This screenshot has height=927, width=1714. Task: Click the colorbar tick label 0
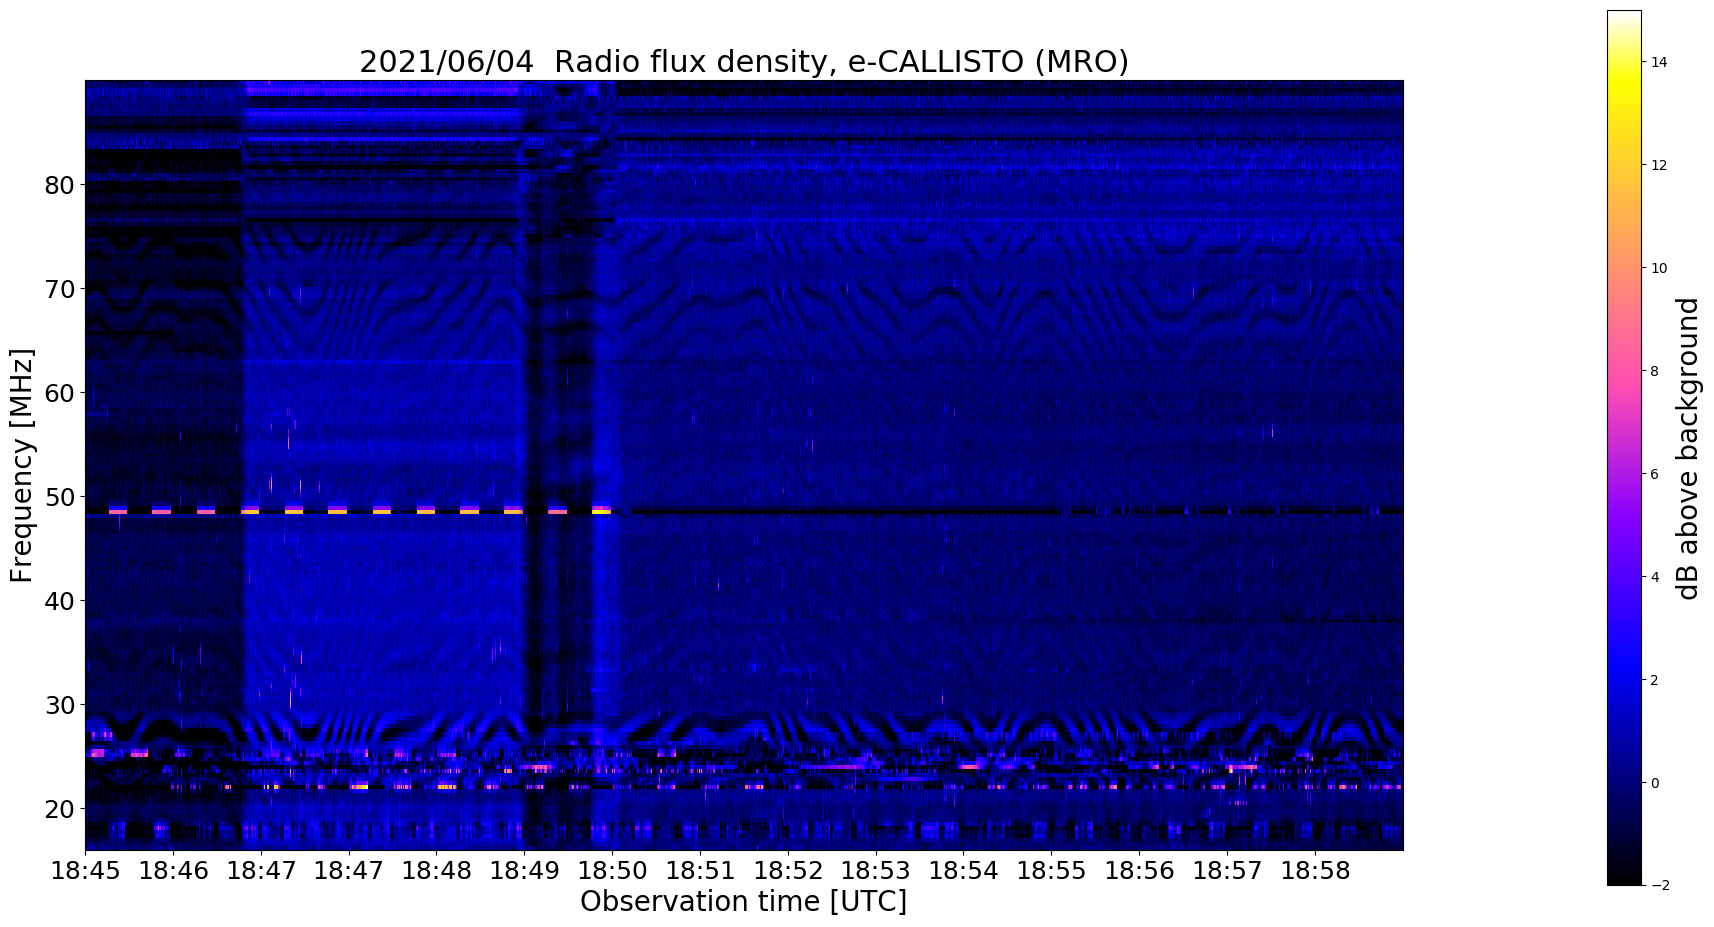point(1655,783)
